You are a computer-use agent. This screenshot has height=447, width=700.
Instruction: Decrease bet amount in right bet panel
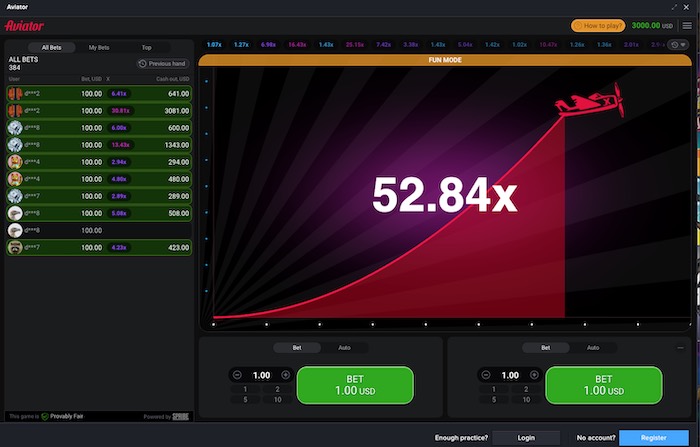point(486,375)
